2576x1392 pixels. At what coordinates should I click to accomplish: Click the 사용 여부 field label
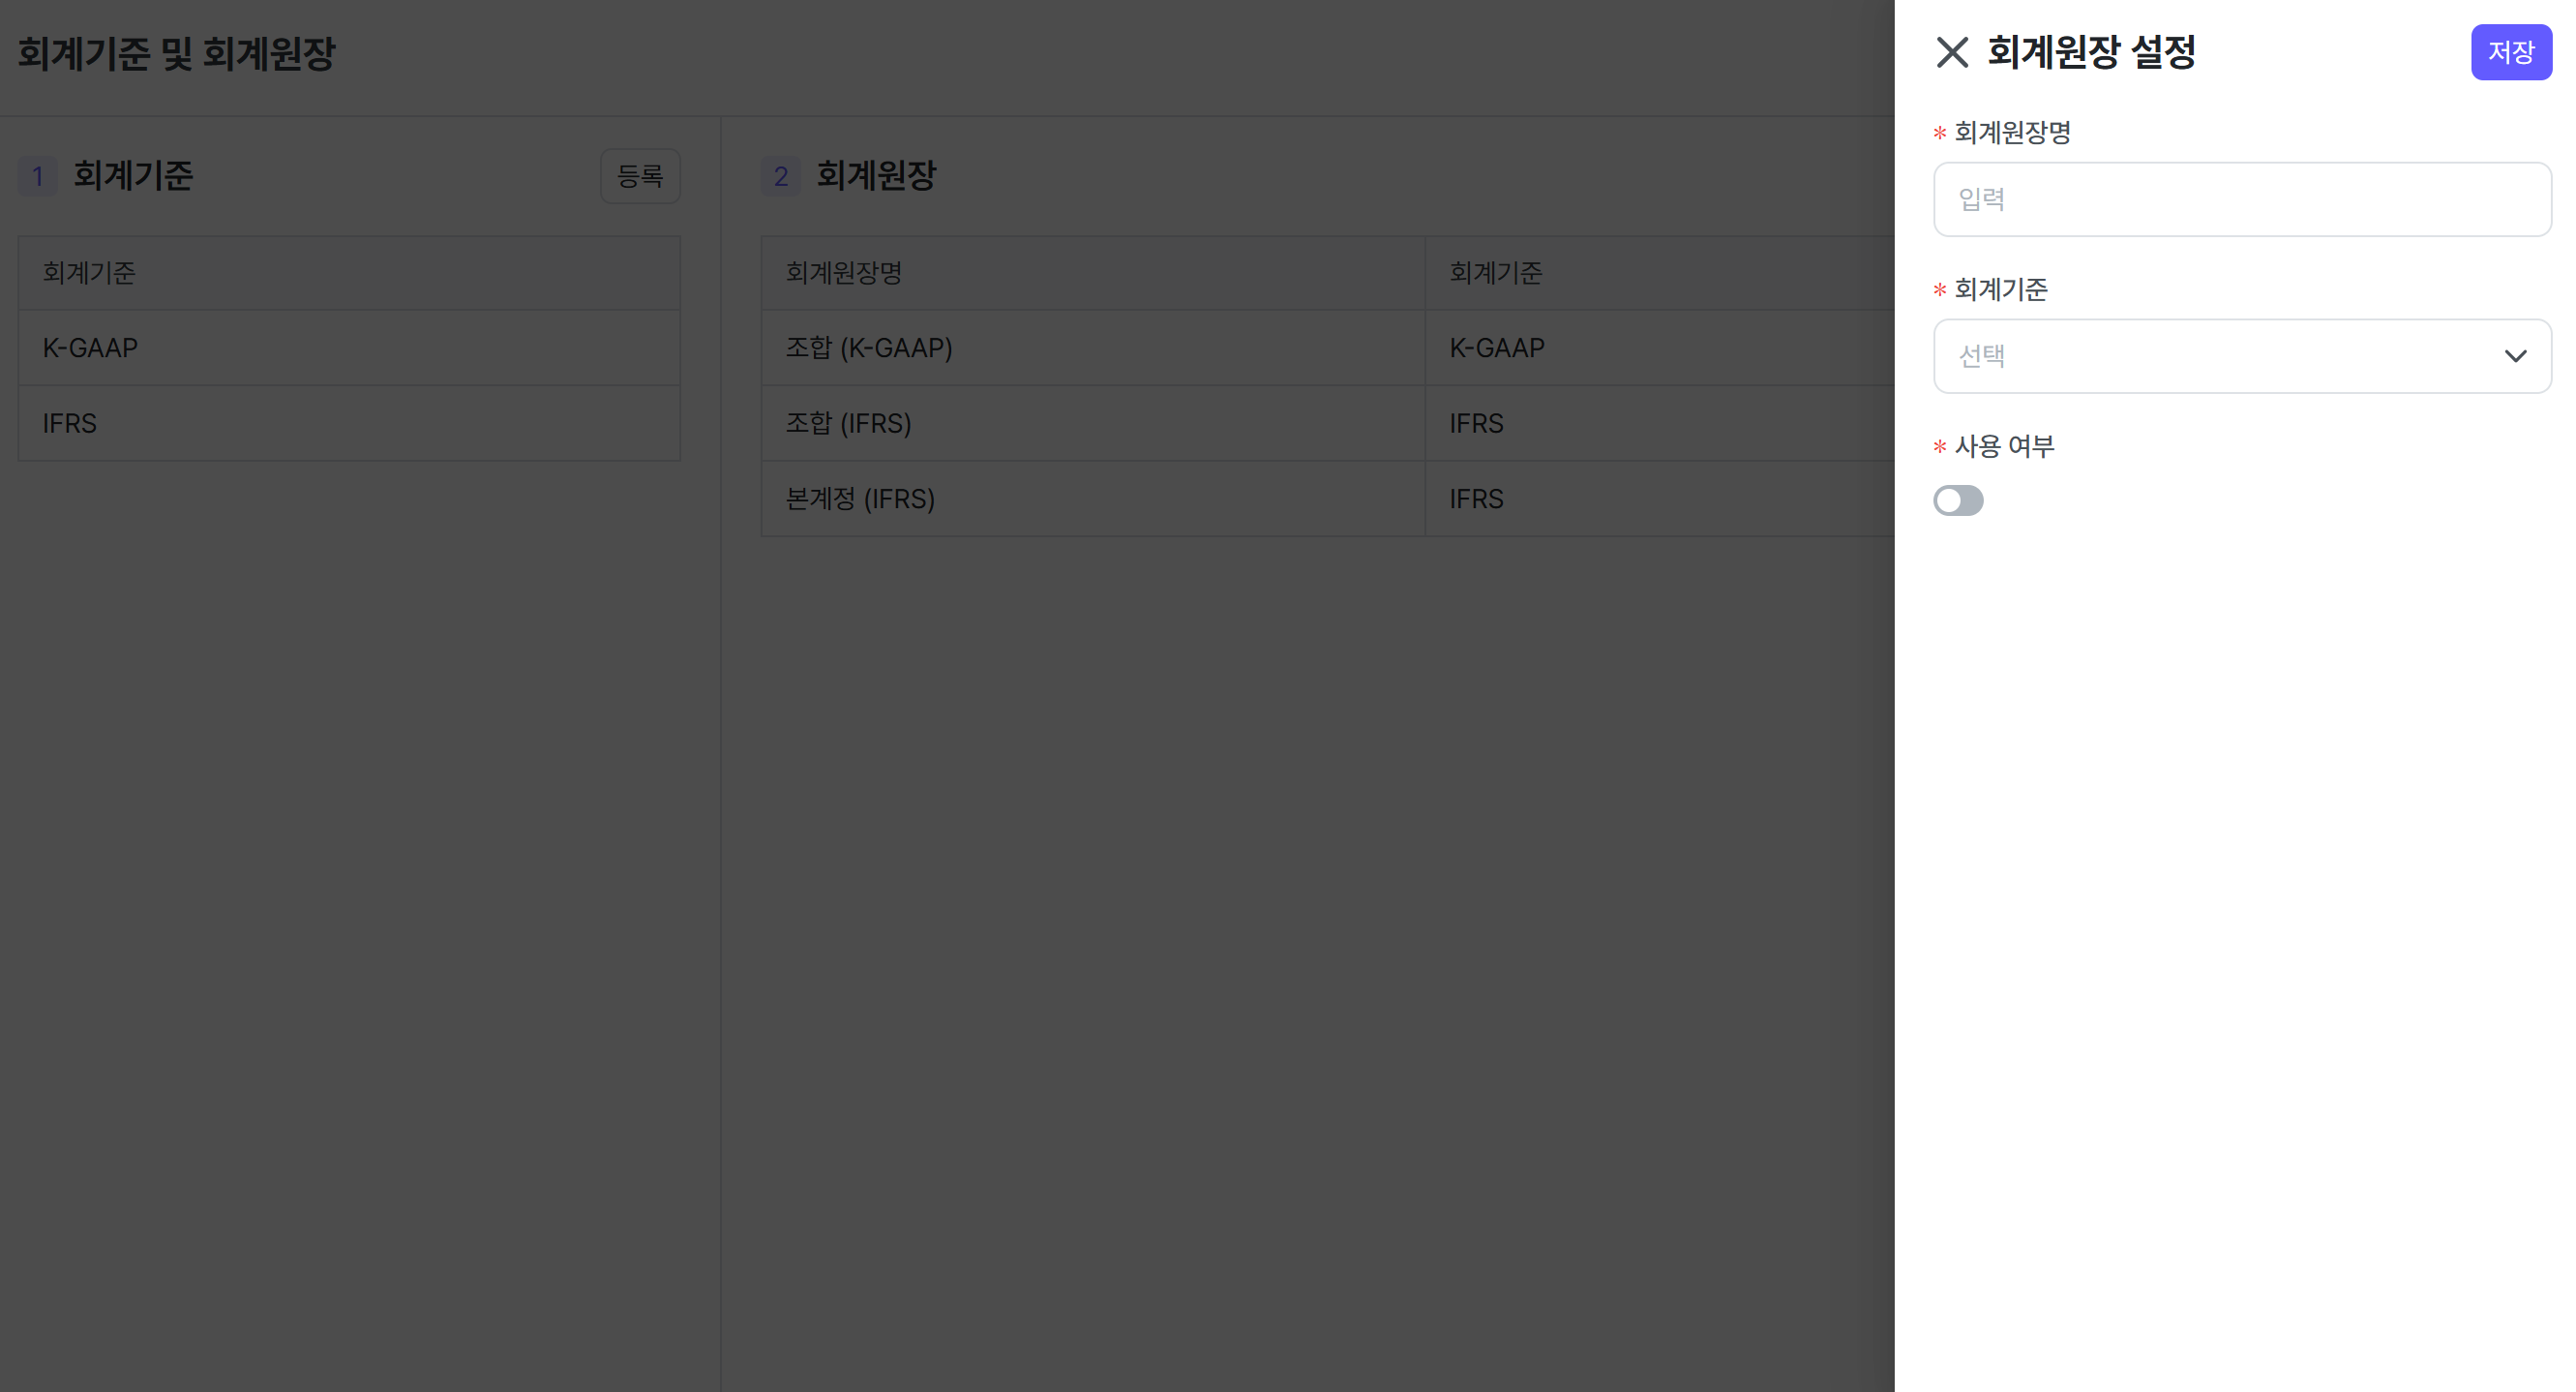2004,446
